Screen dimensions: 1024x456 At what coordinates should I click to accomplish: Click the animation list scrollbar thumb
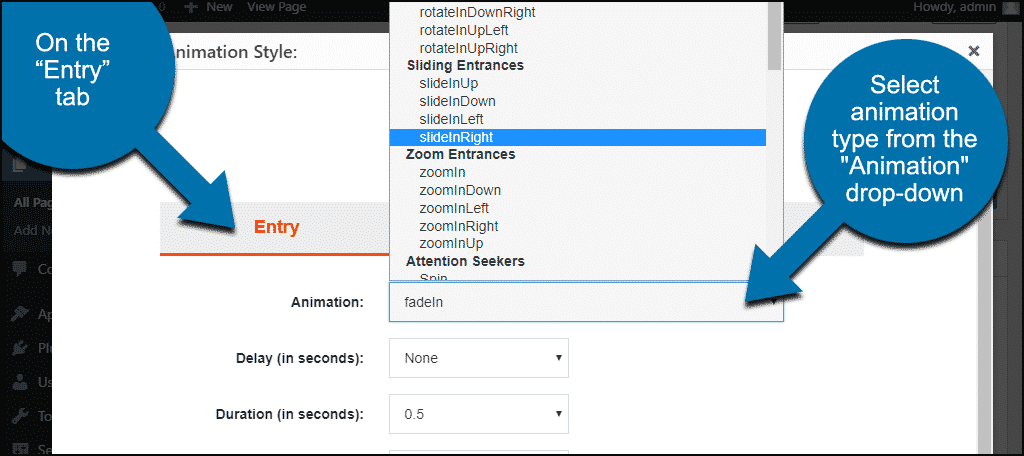coord(775,35)
